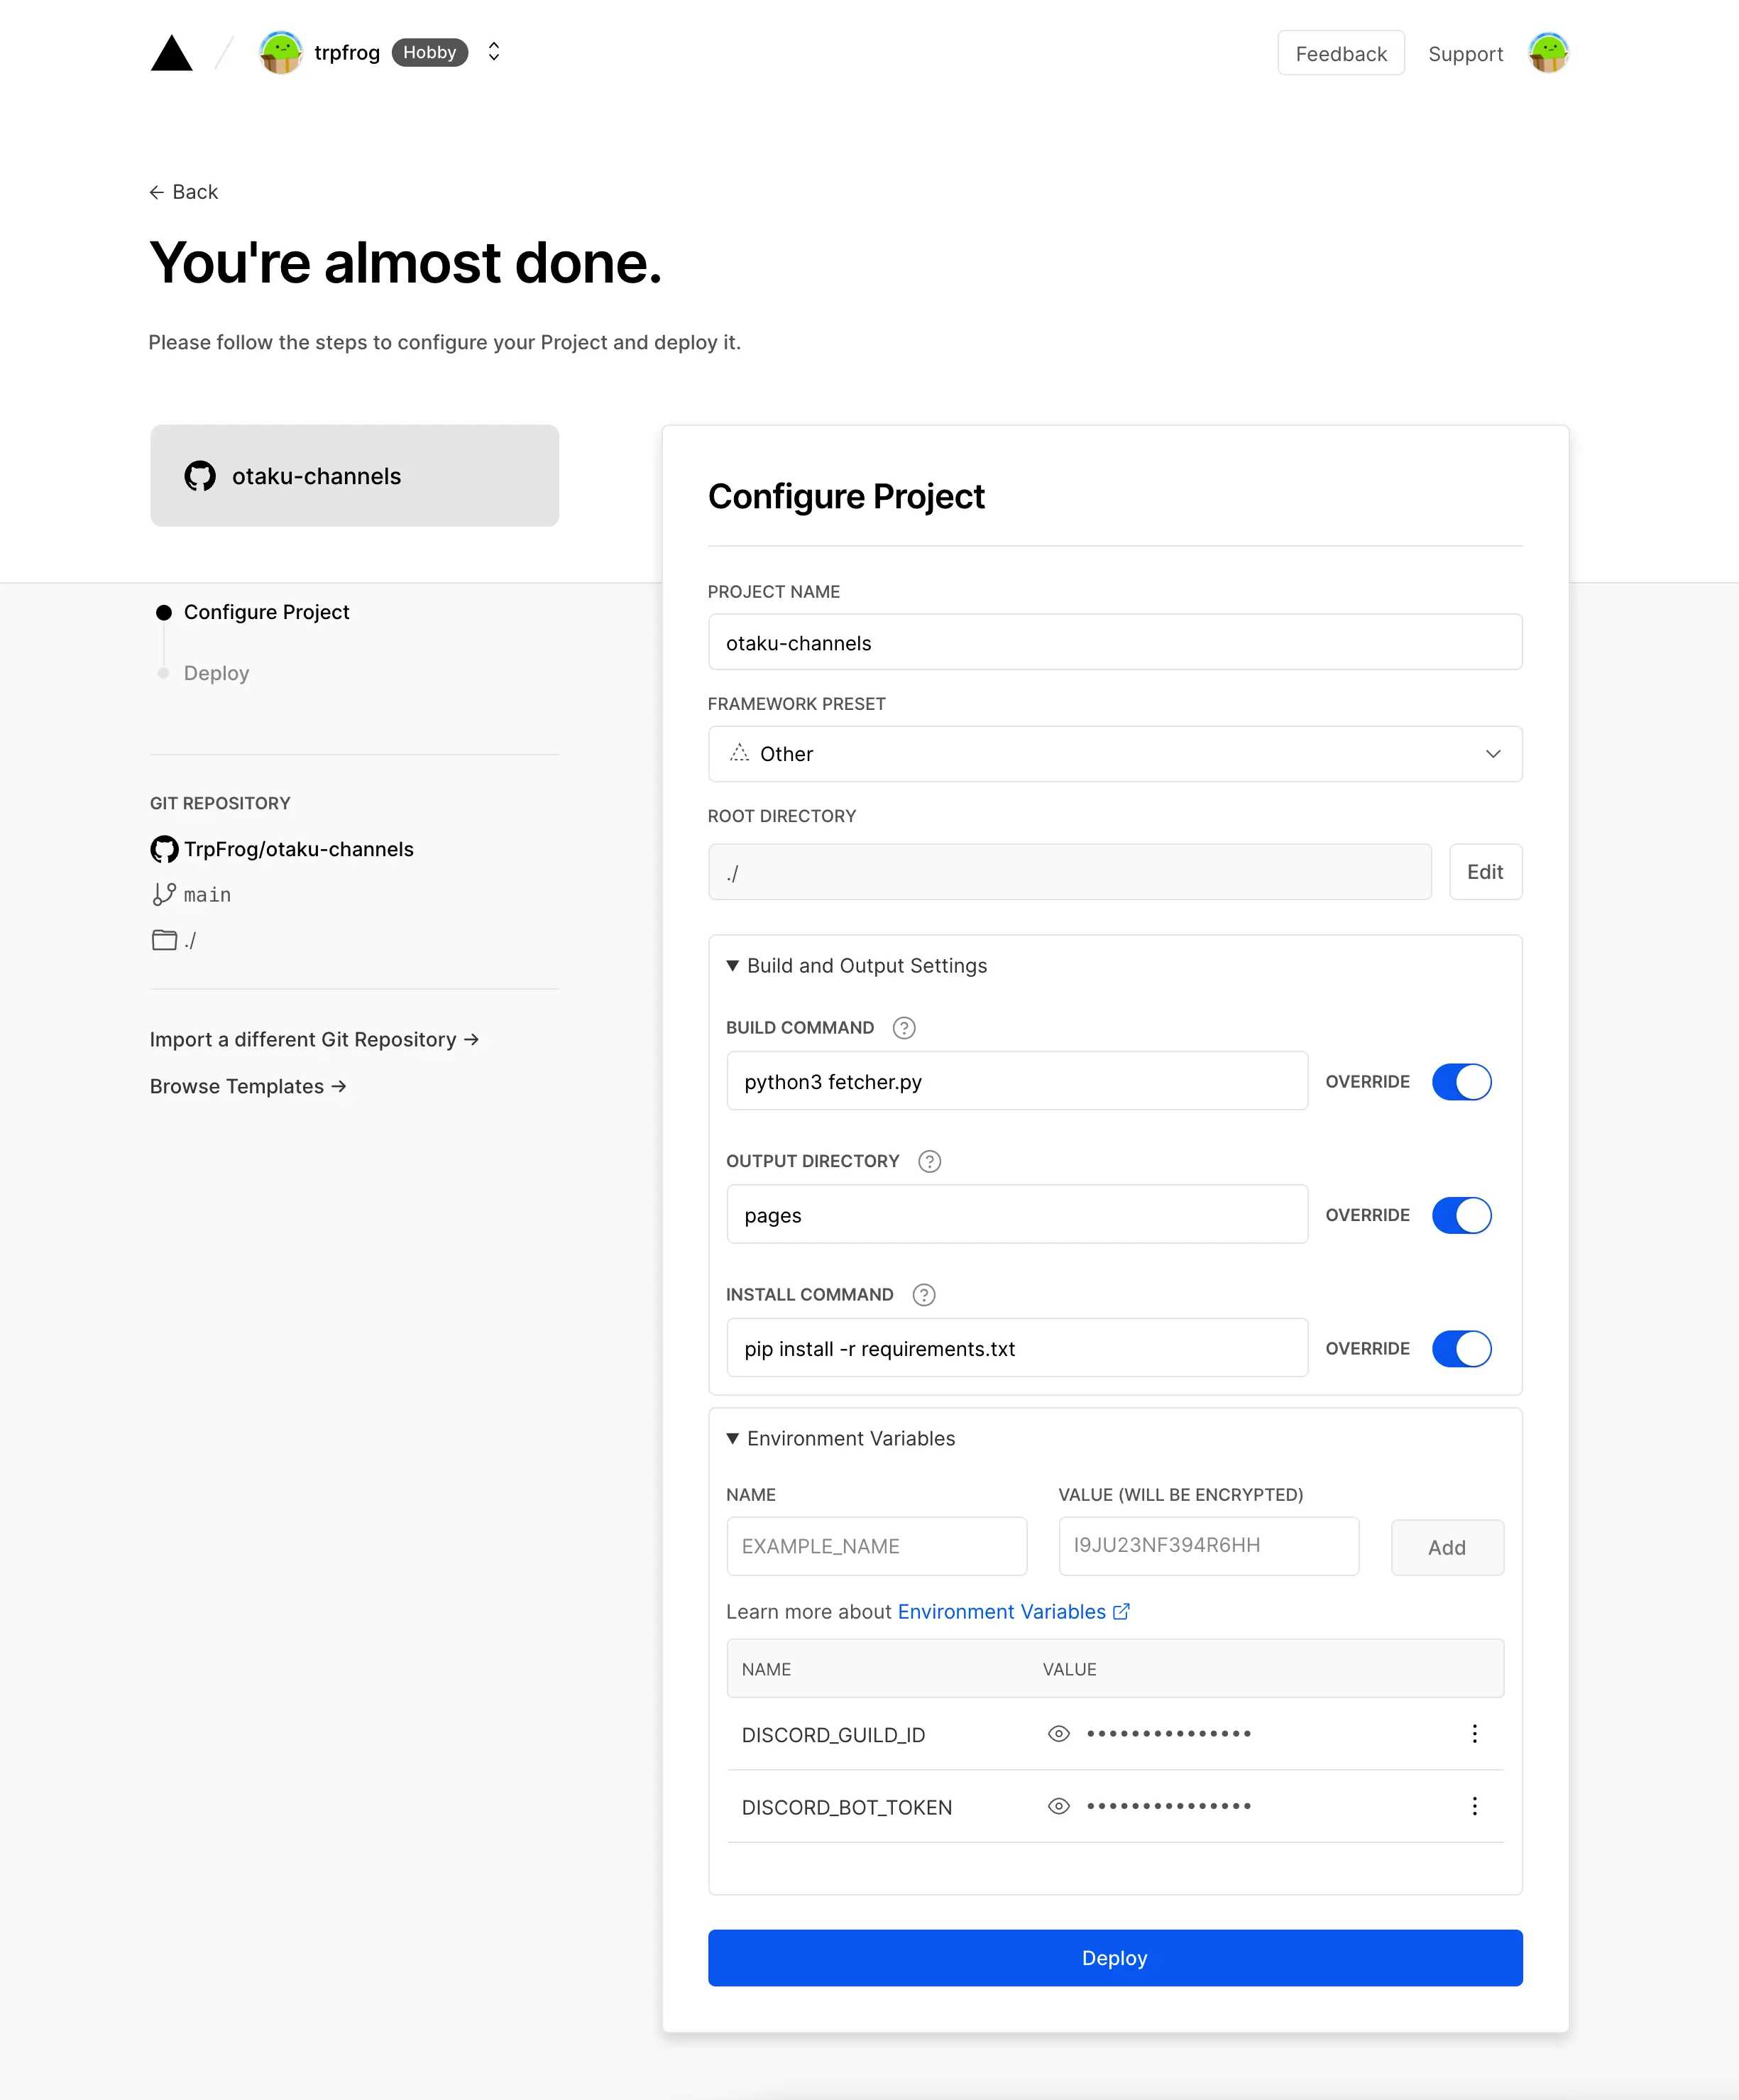This screenshot has width=1739, height=2100.
Task: Click the Support menu item
Action: [x=1464, y=54]
